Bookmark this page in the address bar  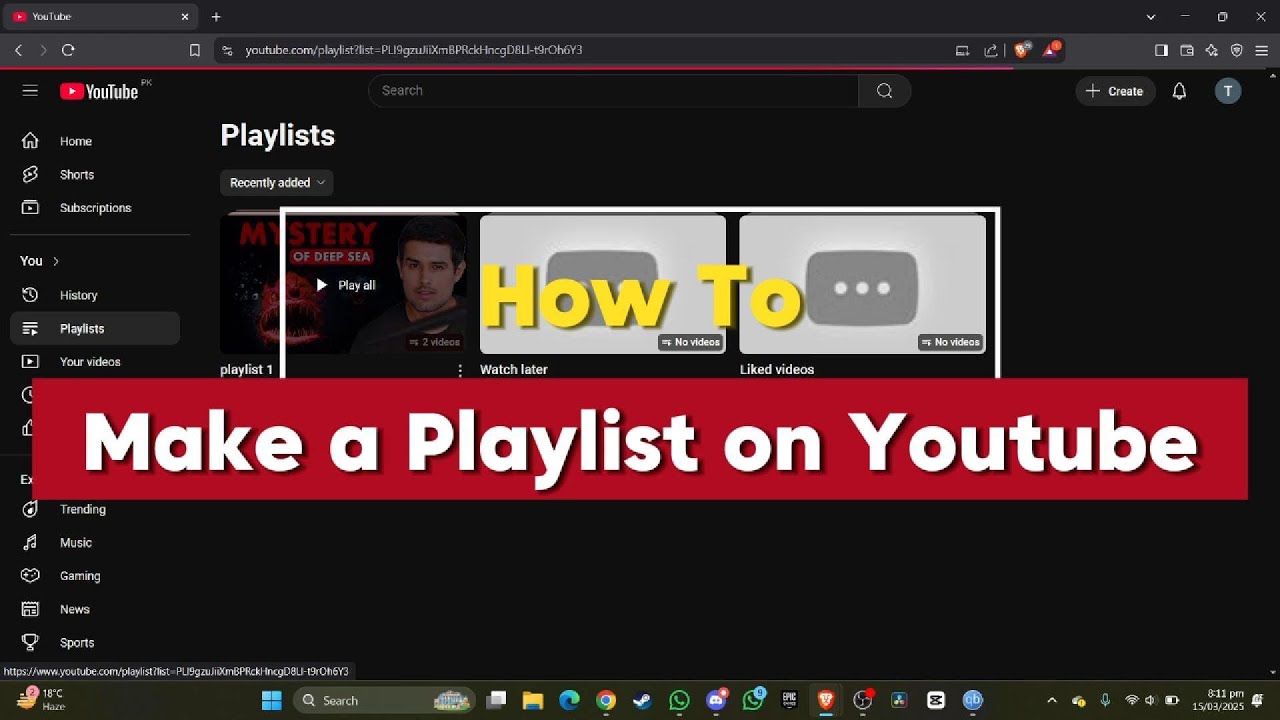[195, 50]
